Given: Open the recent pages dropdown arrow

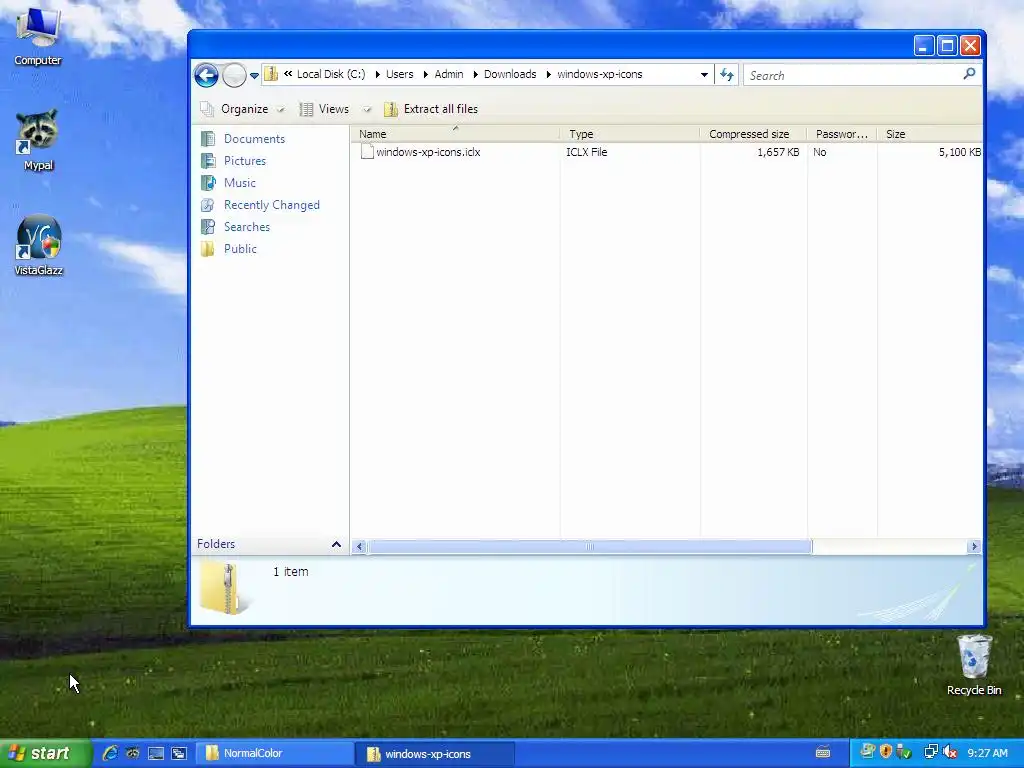Looking at the screenshot, I should [x=254, y=76].
